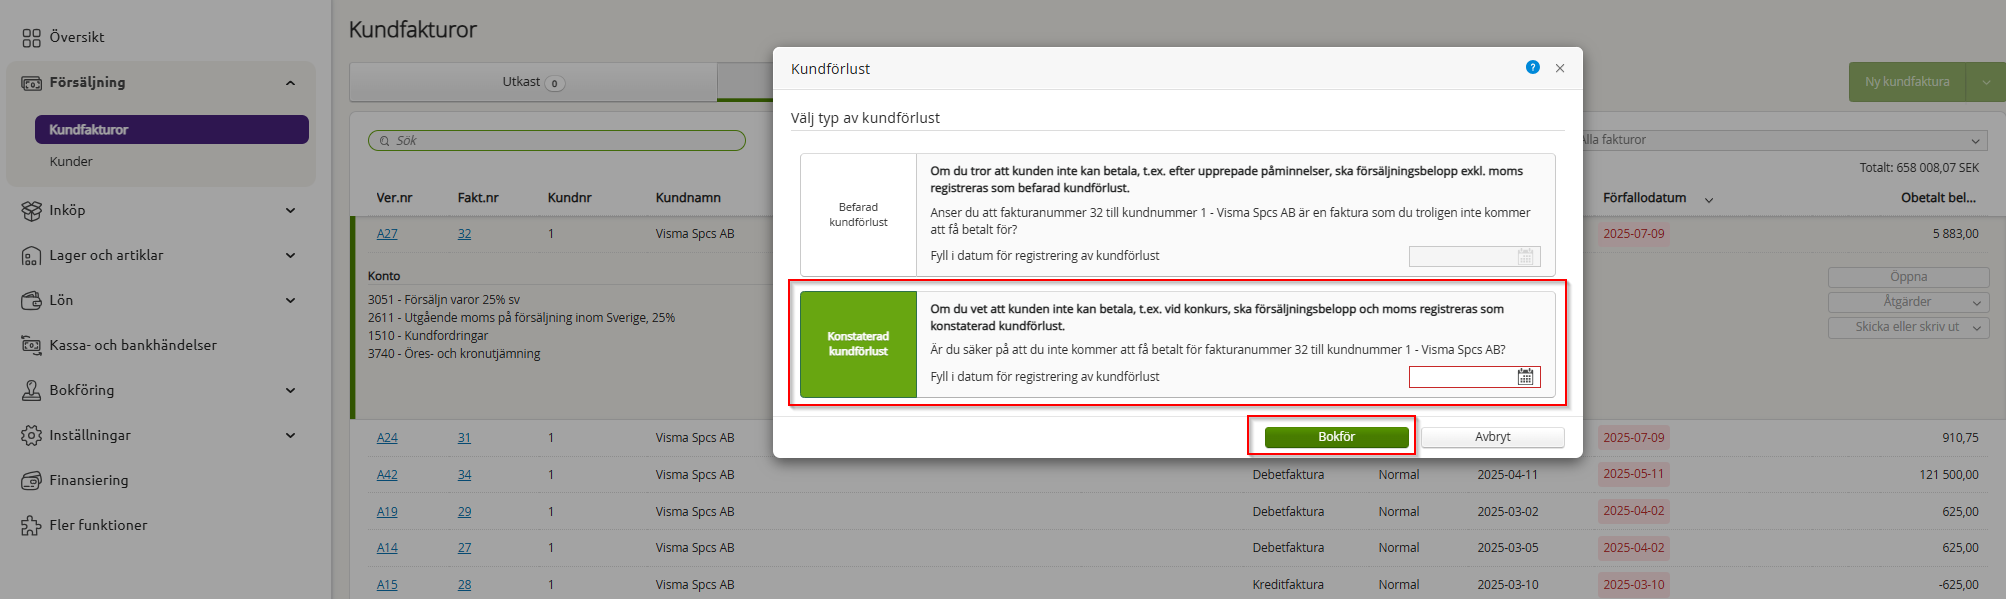
Task: Open Kunder in the sidebar
Action: pyautogui.click(x=71, y=162)
